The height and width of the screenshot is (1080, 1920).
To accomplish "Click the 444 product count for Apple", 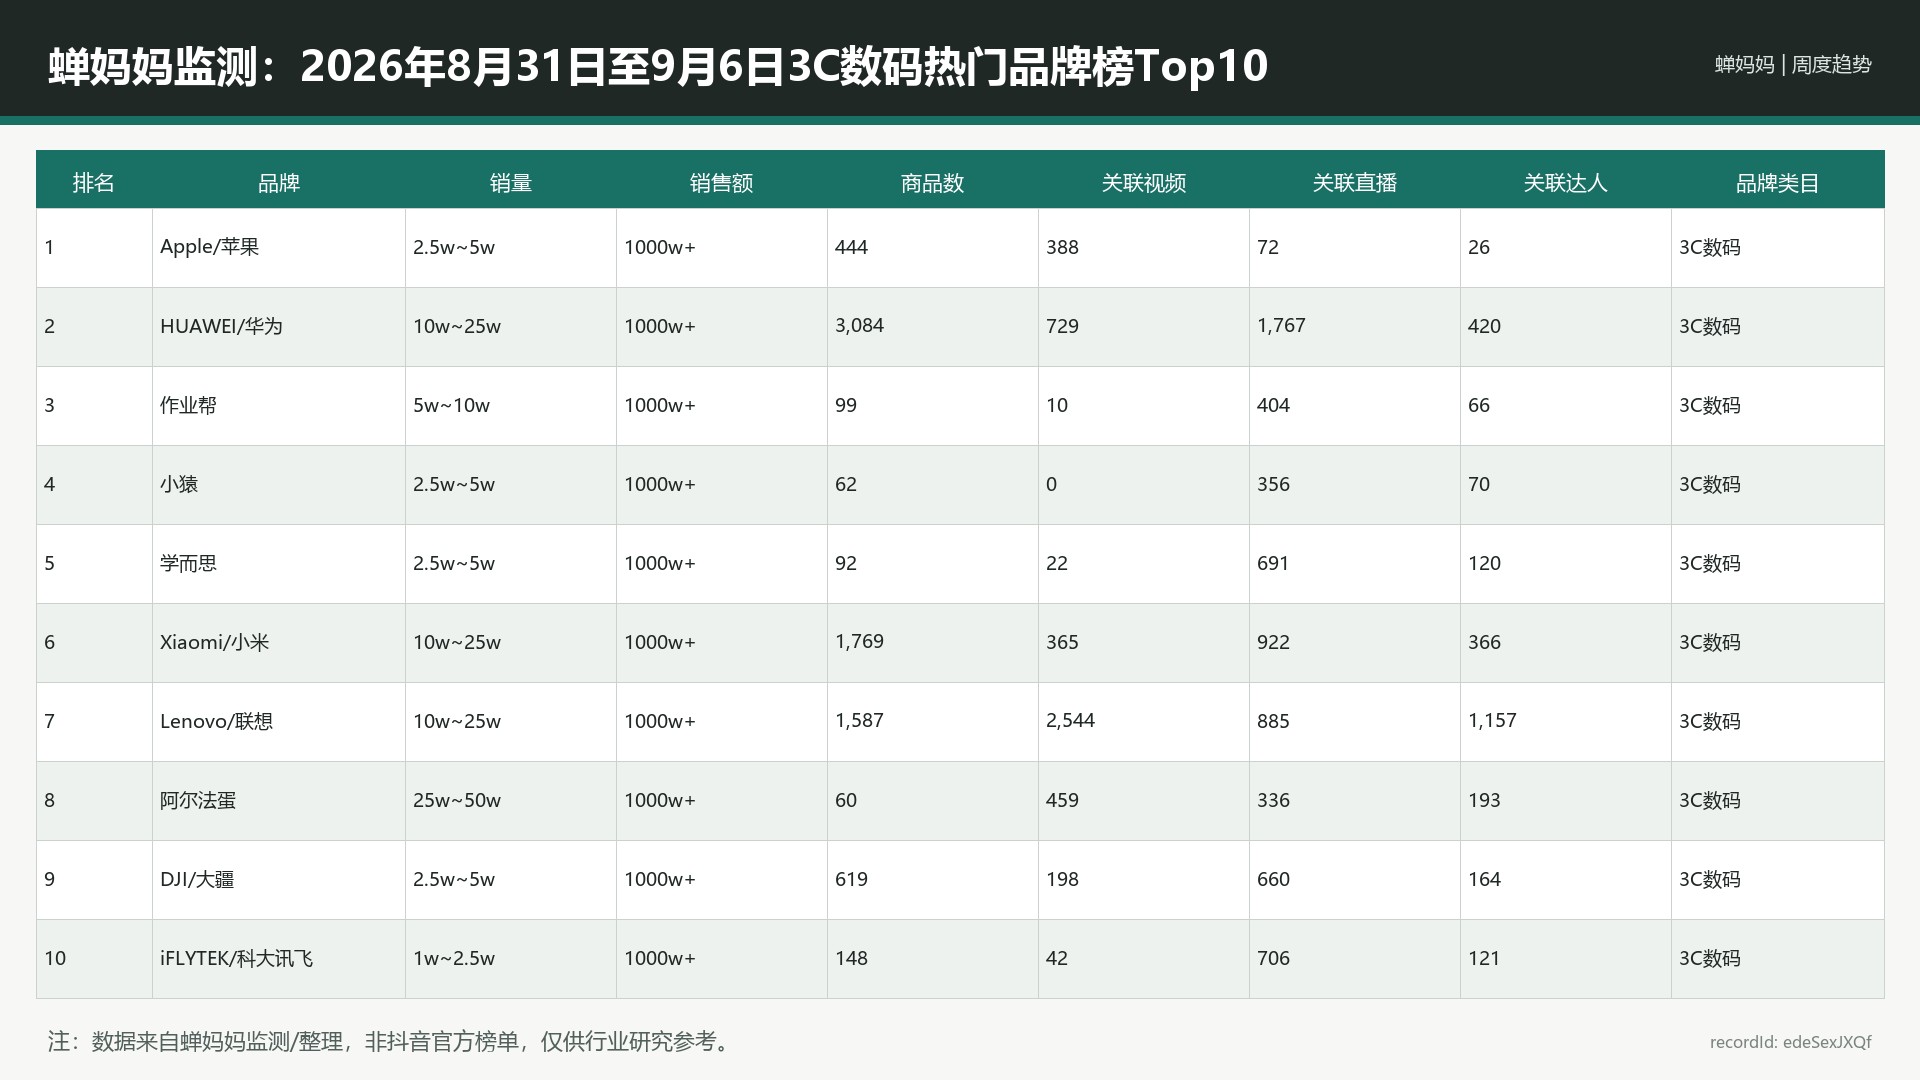I will tap(851, 247).
